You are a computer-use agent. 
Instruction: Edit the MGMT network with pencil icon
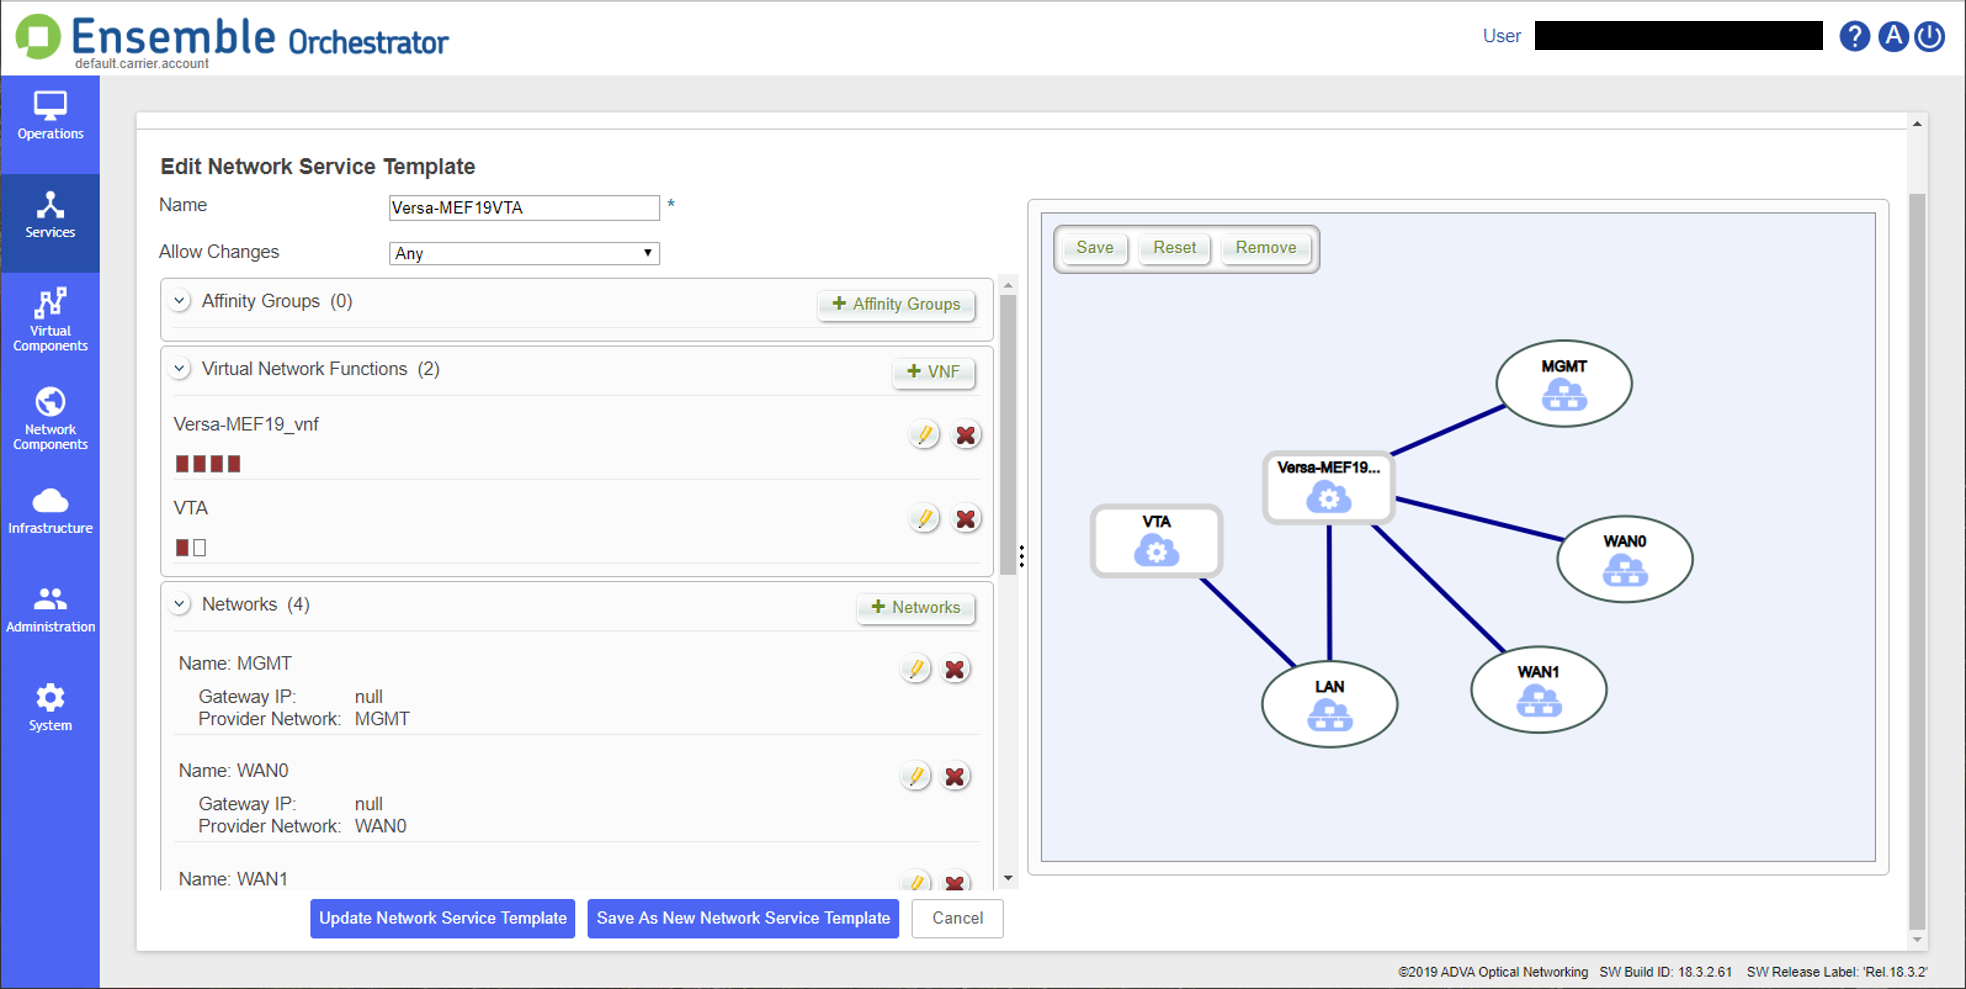(915, 669)
